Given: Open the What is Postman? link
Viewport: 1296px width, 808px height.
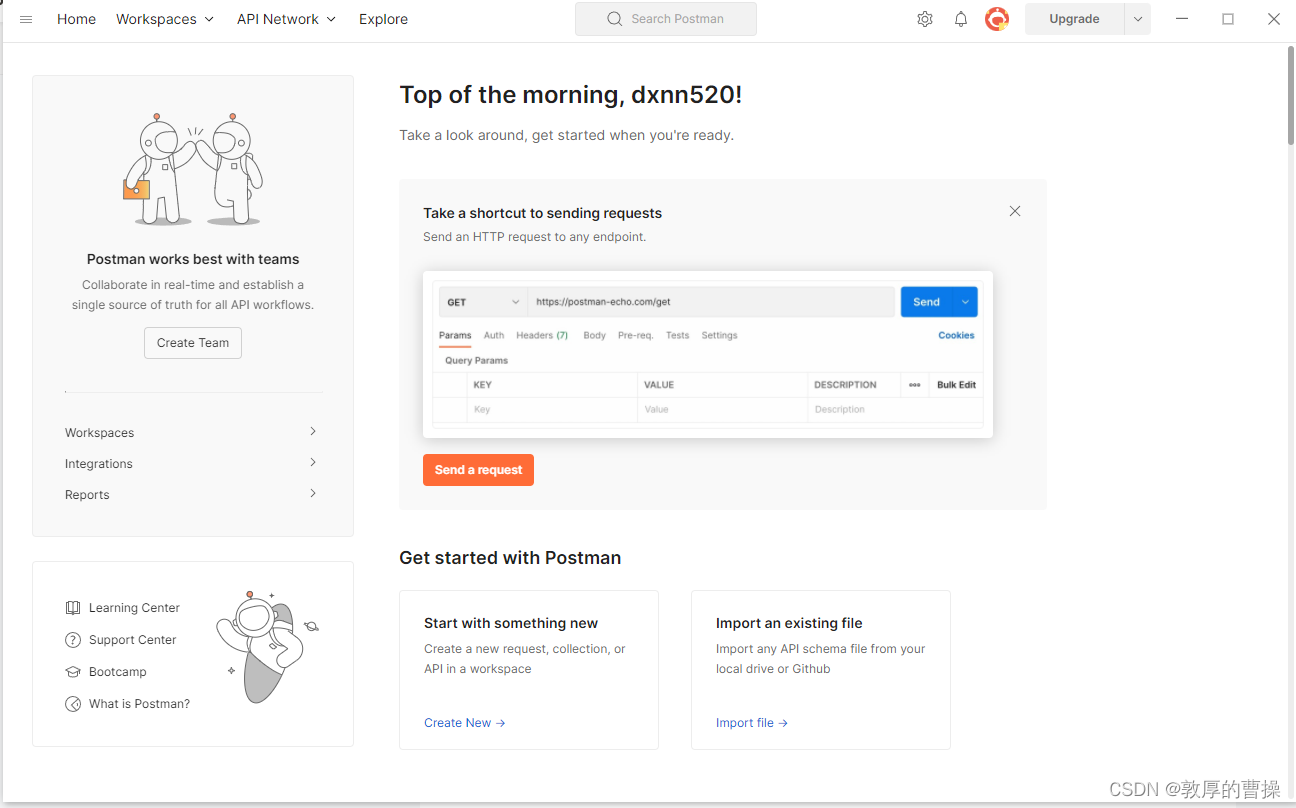Looking at the screenshot, I should (x=139, y=704).
